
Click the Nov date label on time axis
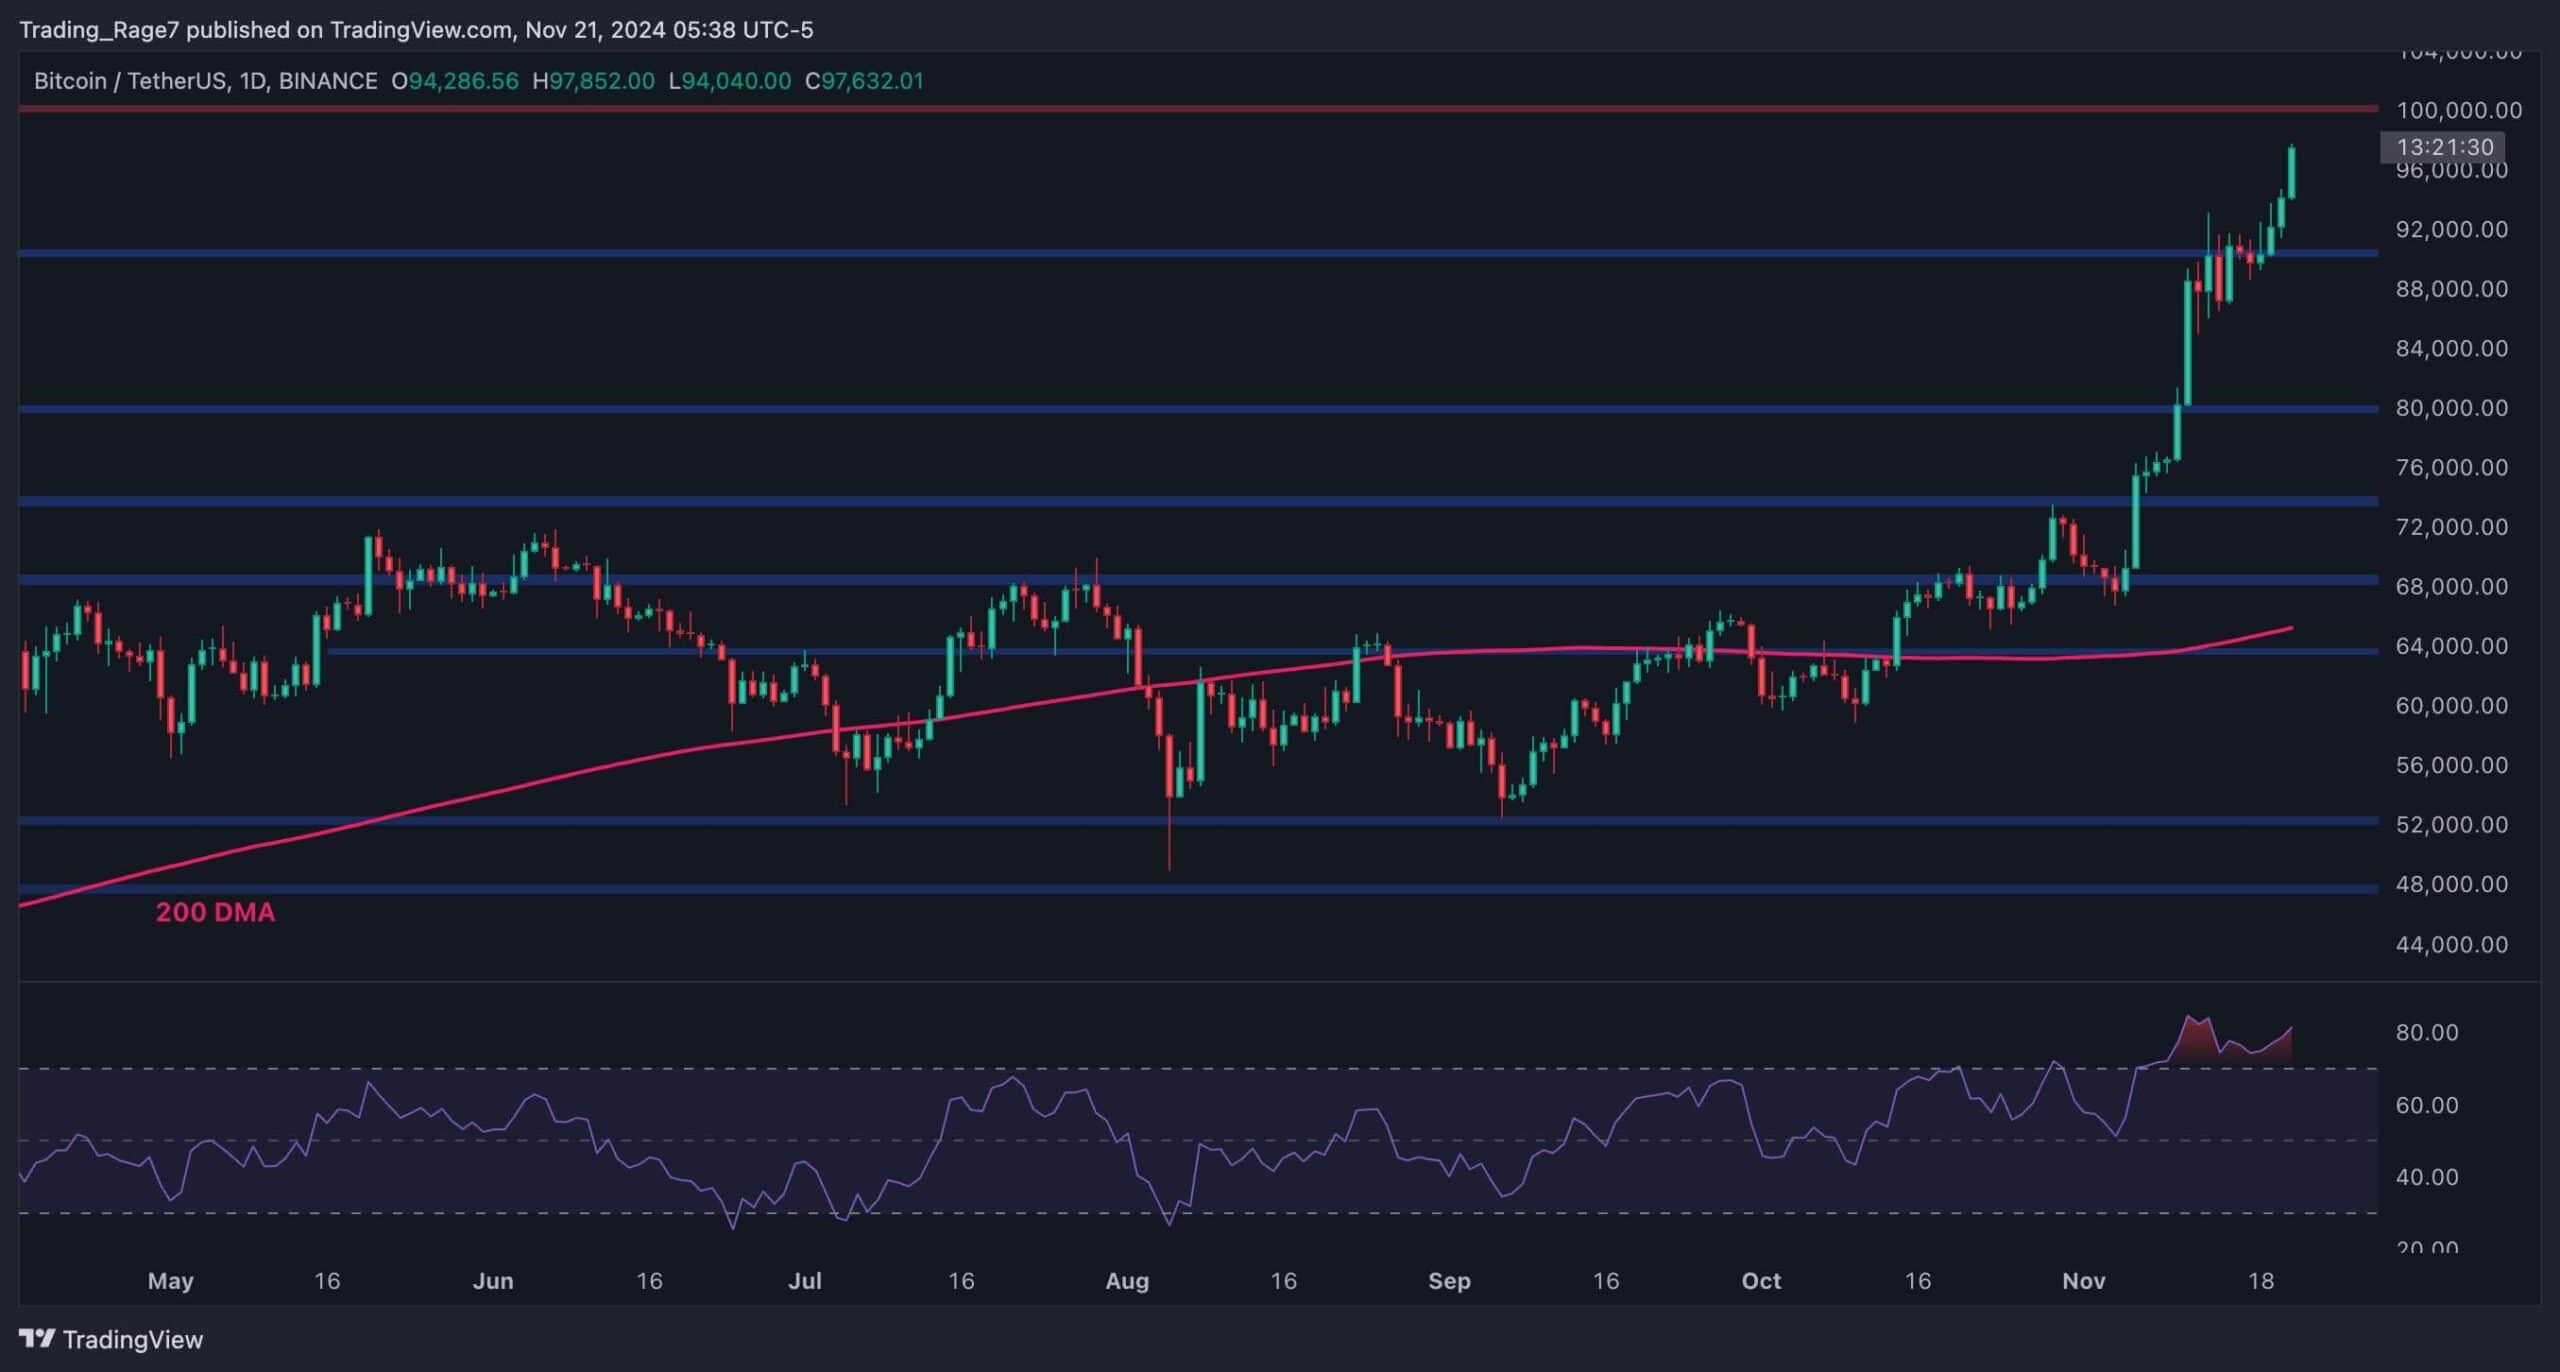(x=2083, y=1281)
